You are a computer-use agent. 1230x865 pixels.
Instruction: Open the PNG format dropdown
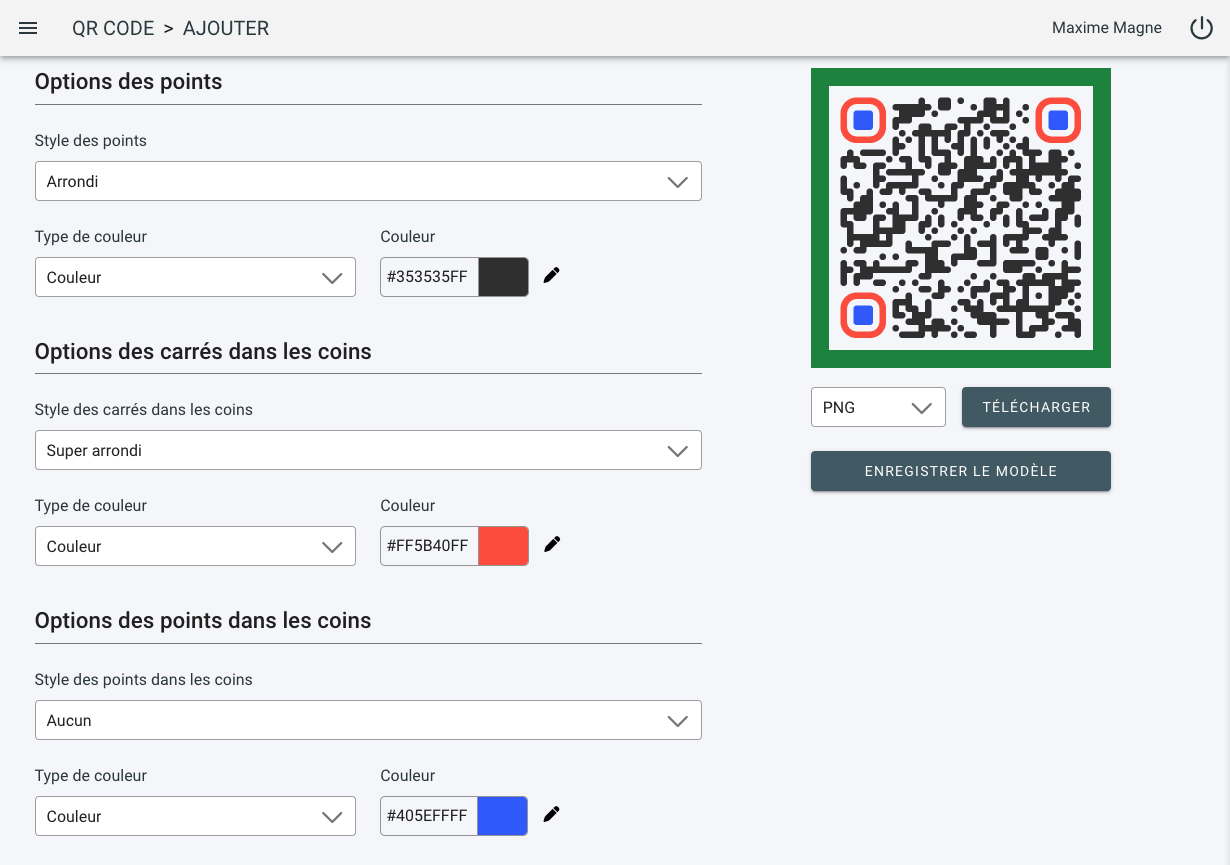point(878,407)
